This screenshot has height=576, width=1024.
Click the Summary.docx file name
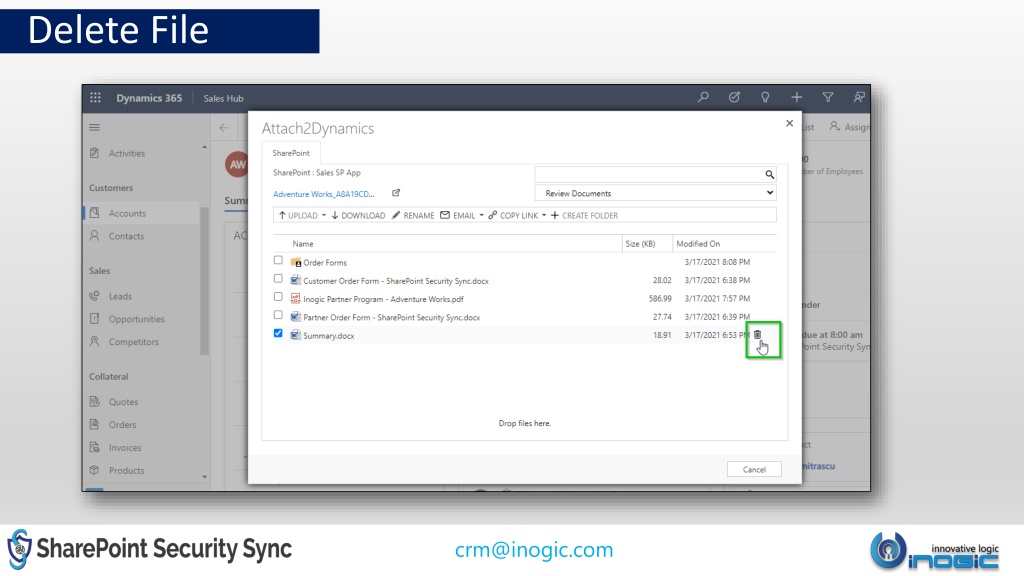point(328,336)
